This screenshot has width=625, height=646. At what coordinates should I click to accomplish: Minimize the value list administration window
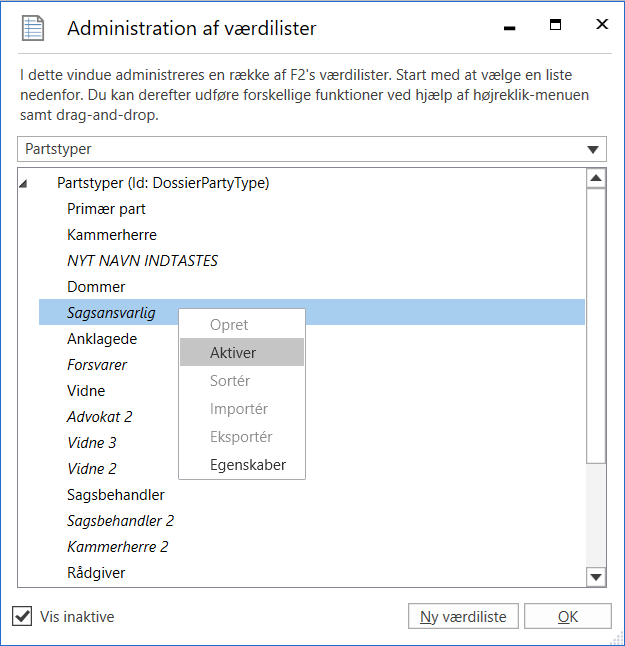click(509, 27)
